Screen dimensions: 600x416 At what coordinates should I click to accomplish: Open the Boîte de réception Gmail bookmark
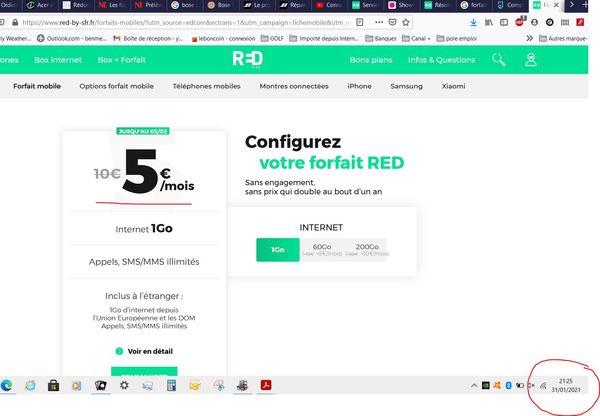tap(148, 38)
